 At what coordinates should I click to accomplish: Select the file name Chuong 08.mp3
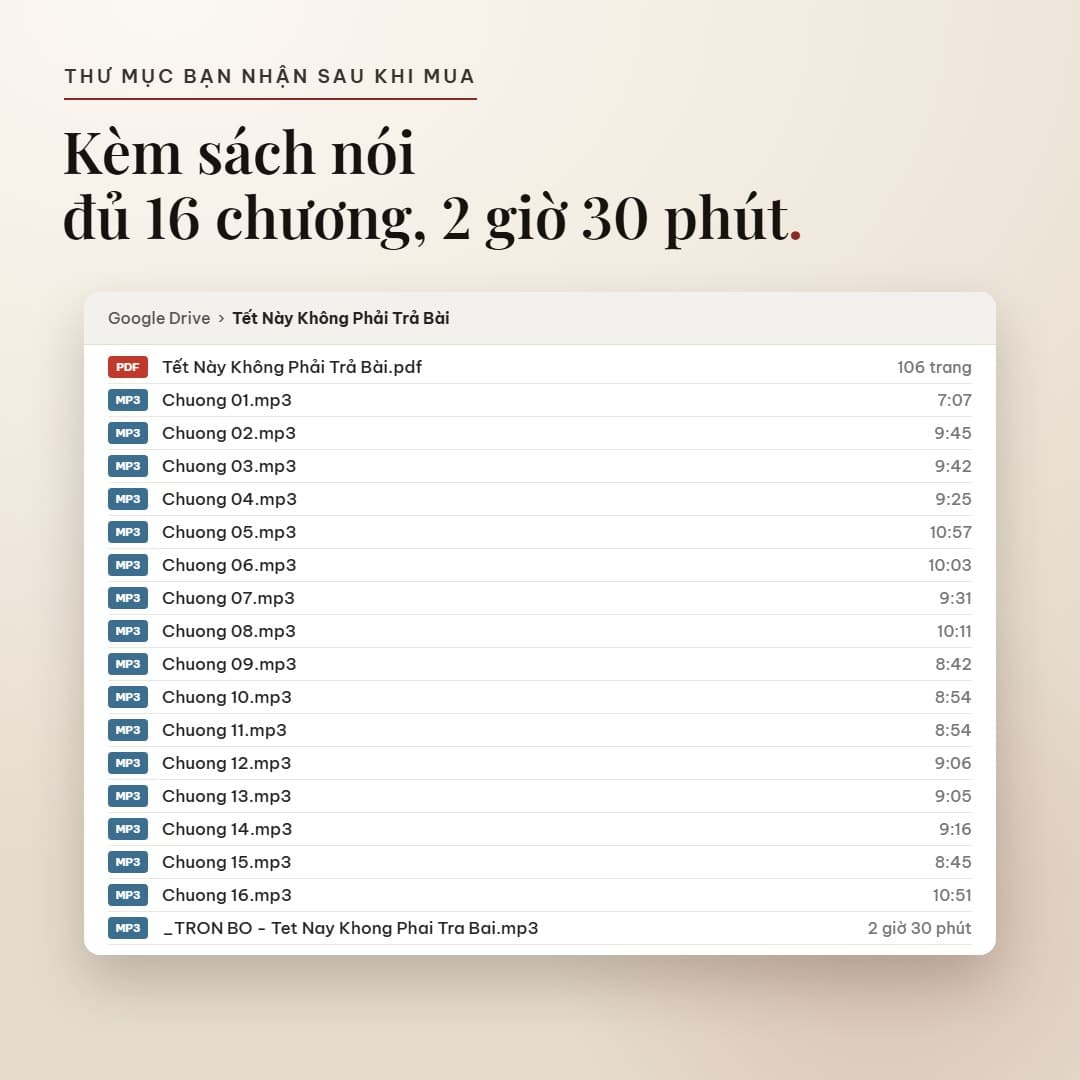pyautogui.click(x=229, y=632)
